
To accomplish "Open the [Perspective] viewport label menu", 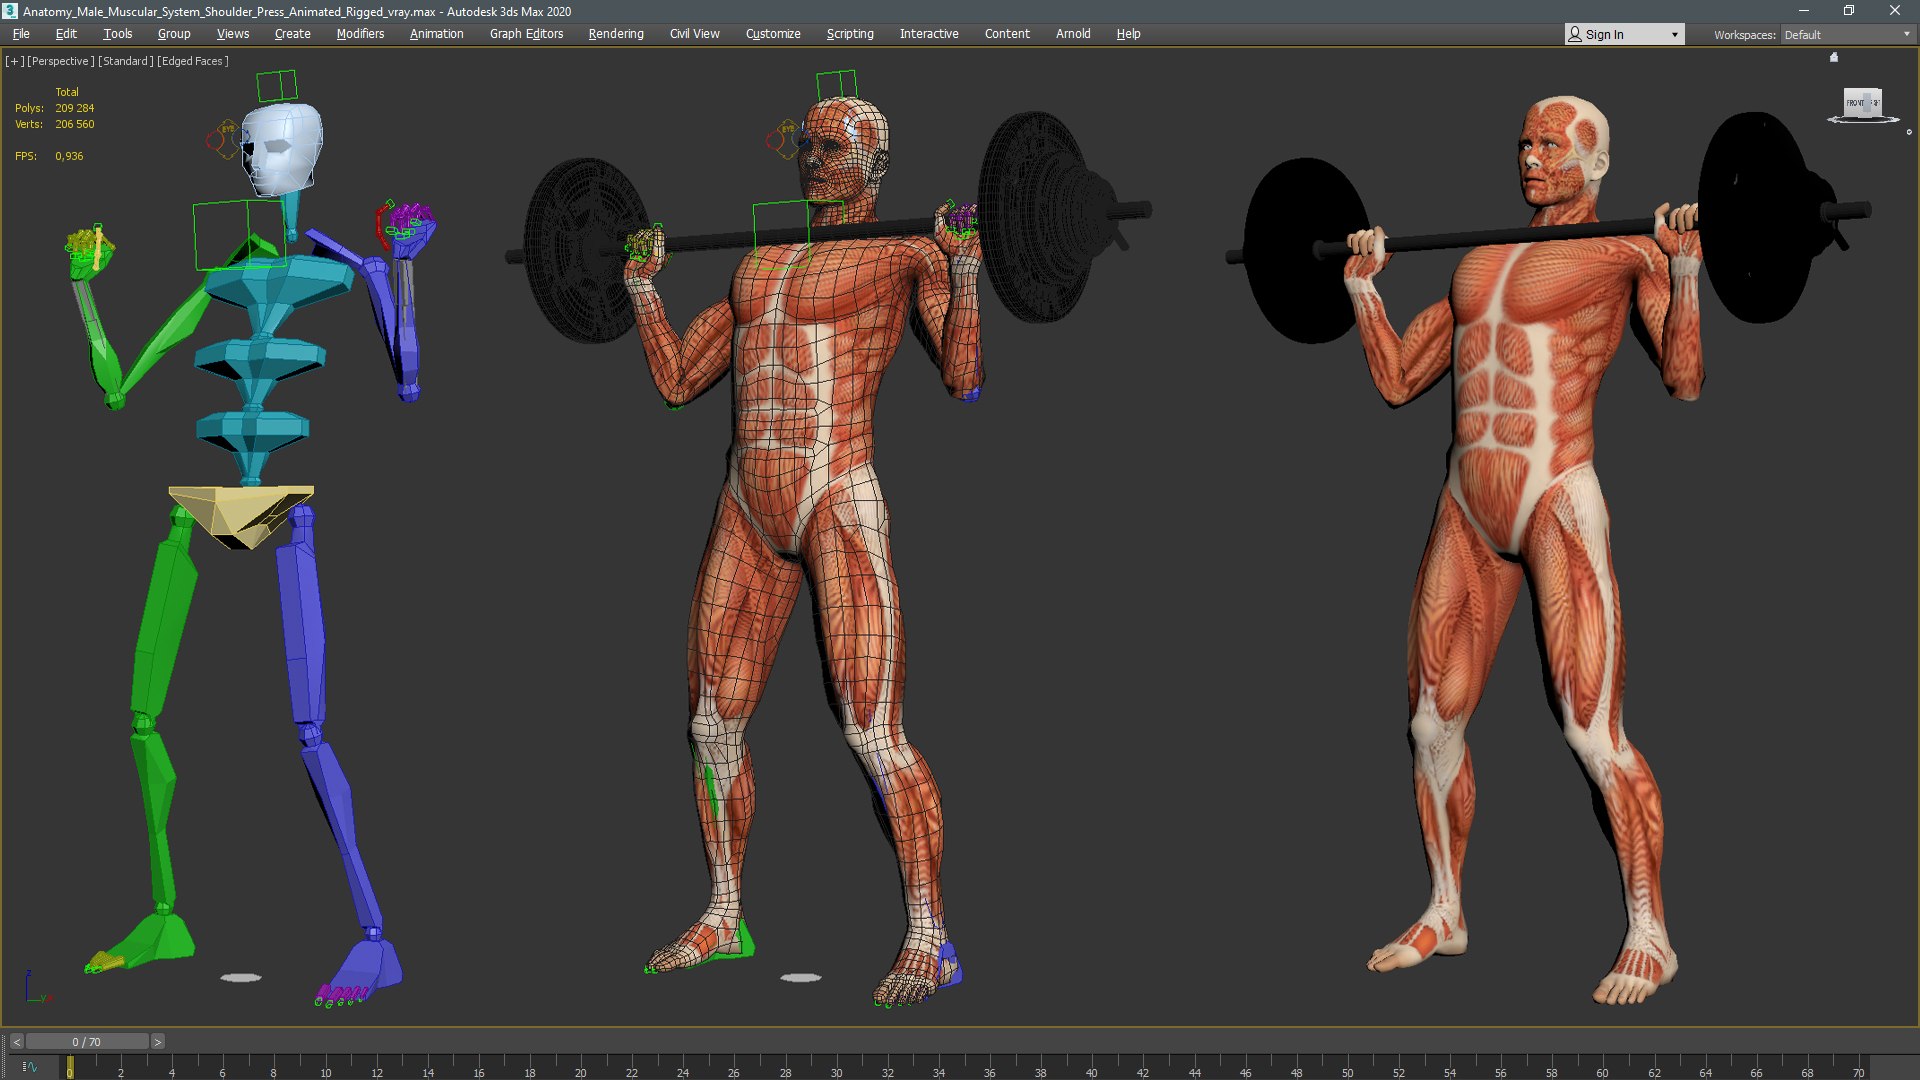I will tap(61, 61).
